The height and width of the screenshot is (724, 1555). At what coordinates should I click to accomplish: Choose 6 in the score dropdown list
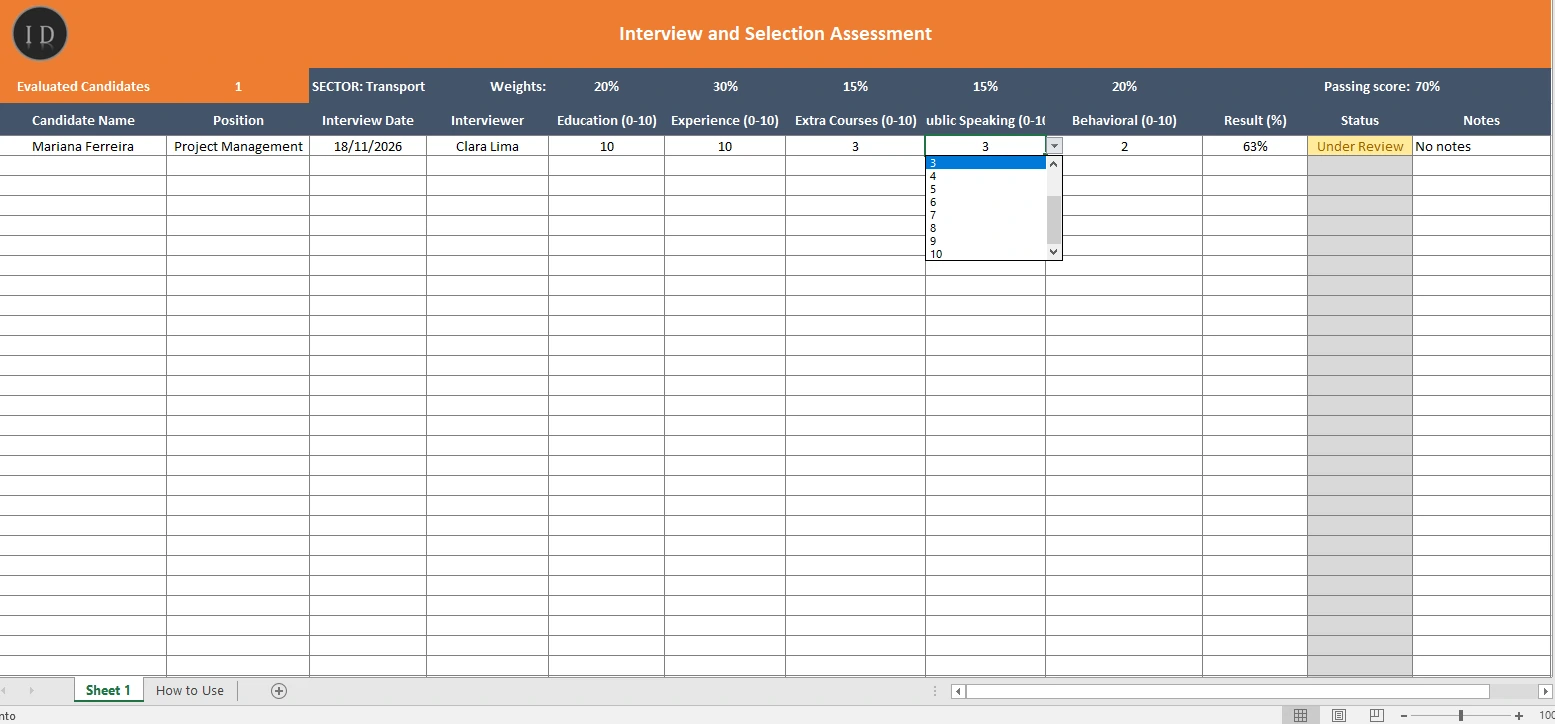point(986,202)
